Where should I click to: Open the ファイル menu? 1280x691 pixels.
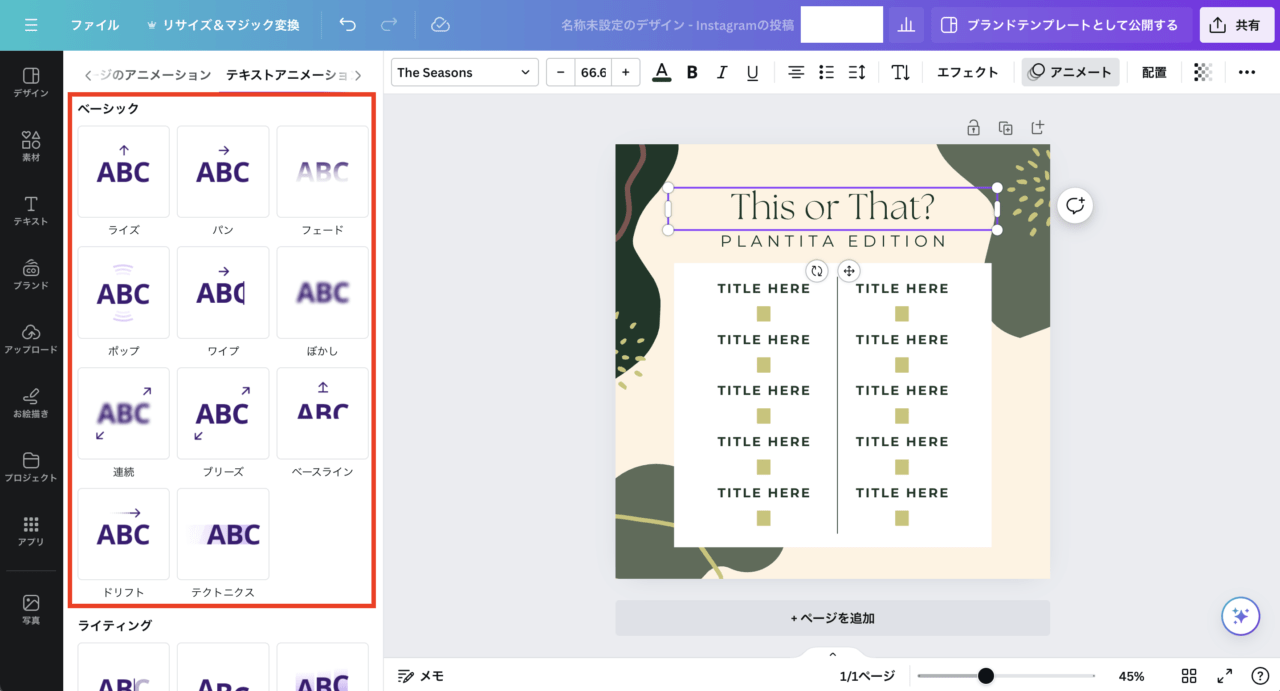pyautogui.click(x=94, y=25)
